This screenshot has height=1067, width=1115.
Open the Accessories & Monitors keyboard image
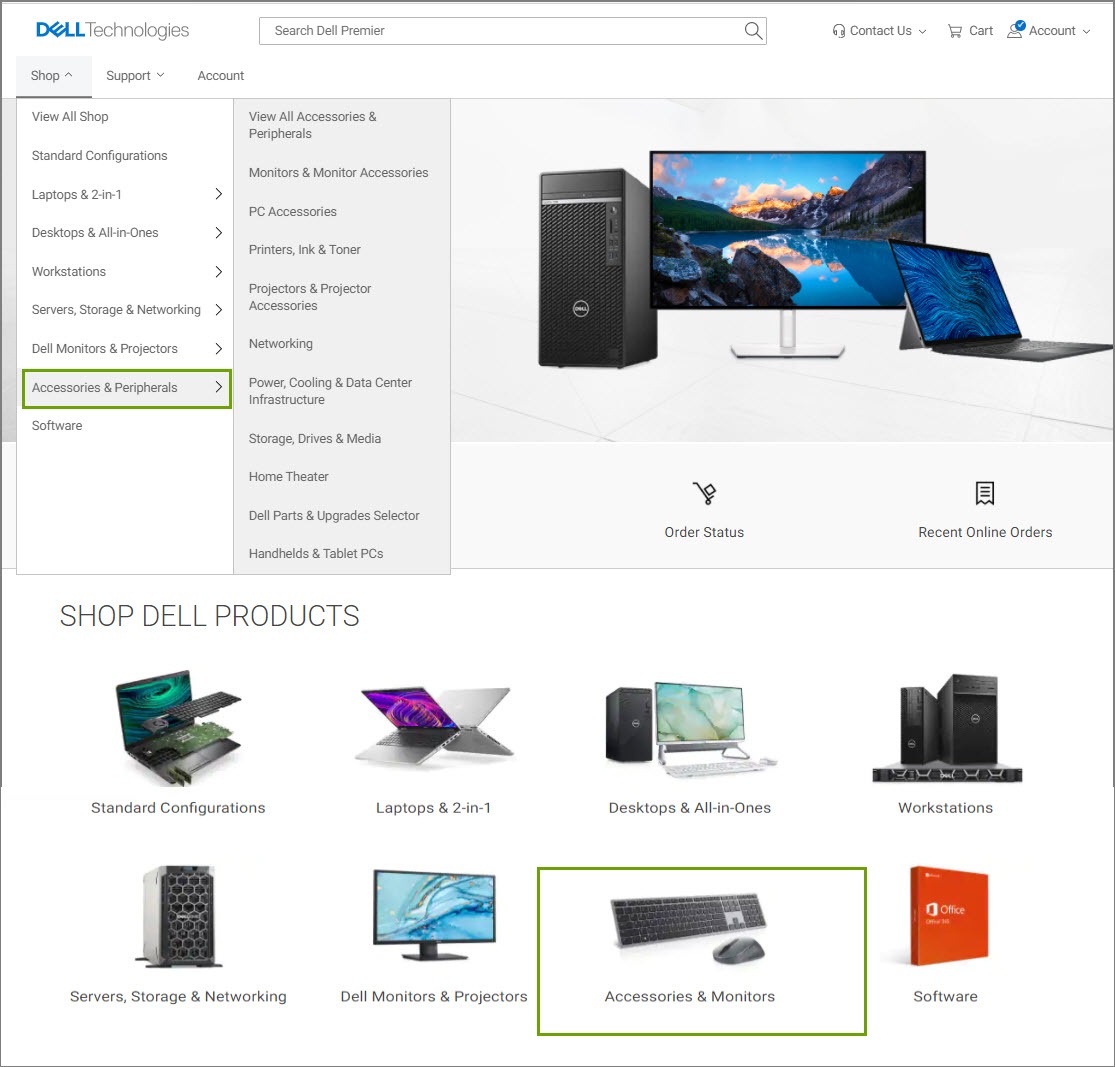688,929
